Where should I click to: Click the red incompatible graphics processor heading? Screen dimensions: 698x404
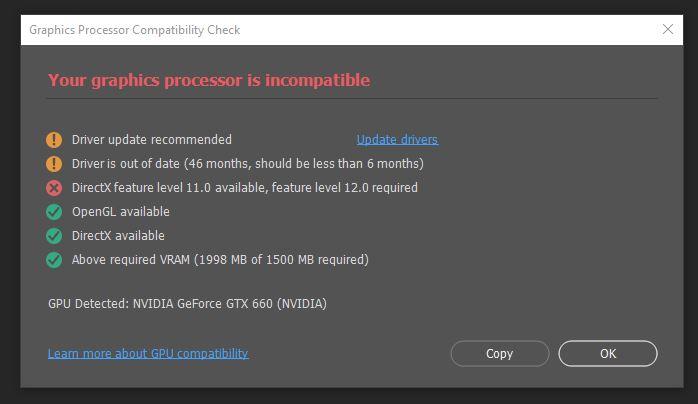coord(209,80)
